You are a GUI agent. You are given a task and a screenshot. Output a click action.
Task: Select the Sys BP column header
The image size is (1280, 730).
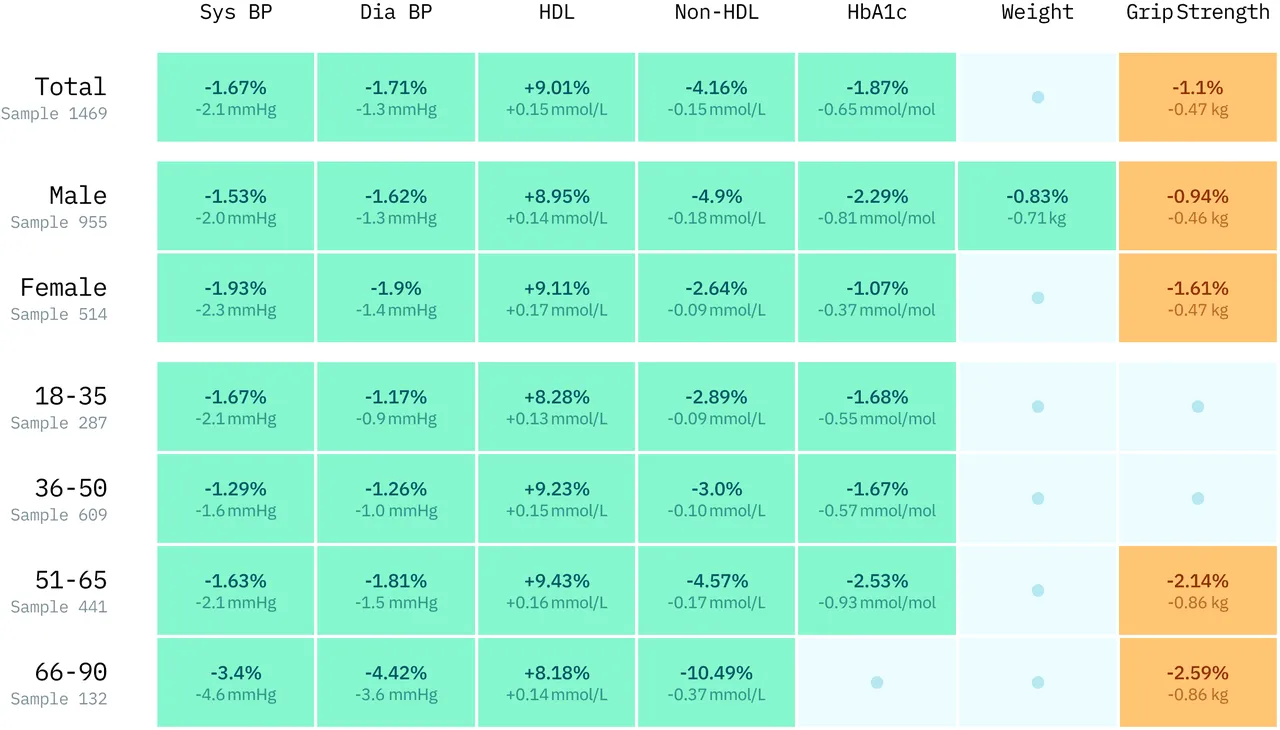236,13
